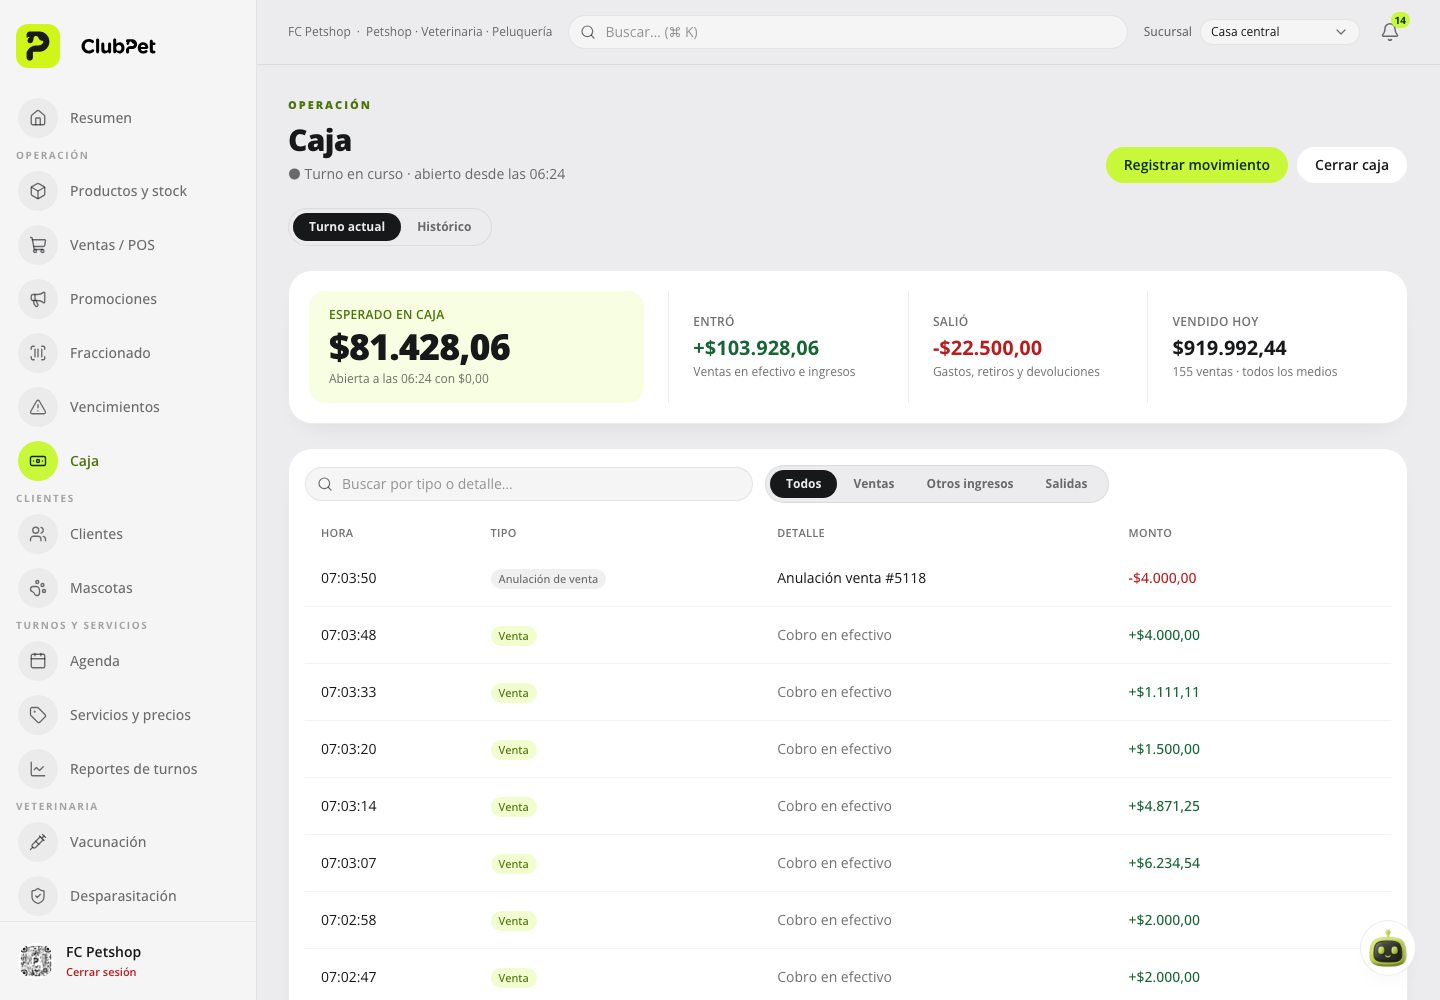Select Anulación venta #5118 detail

tap(852, 578)
